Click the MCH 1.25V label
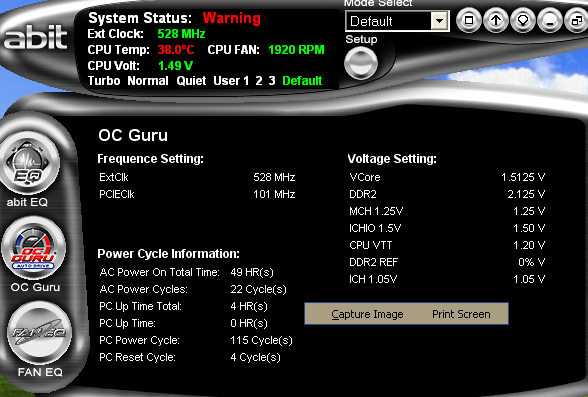 tap(376, 211)
